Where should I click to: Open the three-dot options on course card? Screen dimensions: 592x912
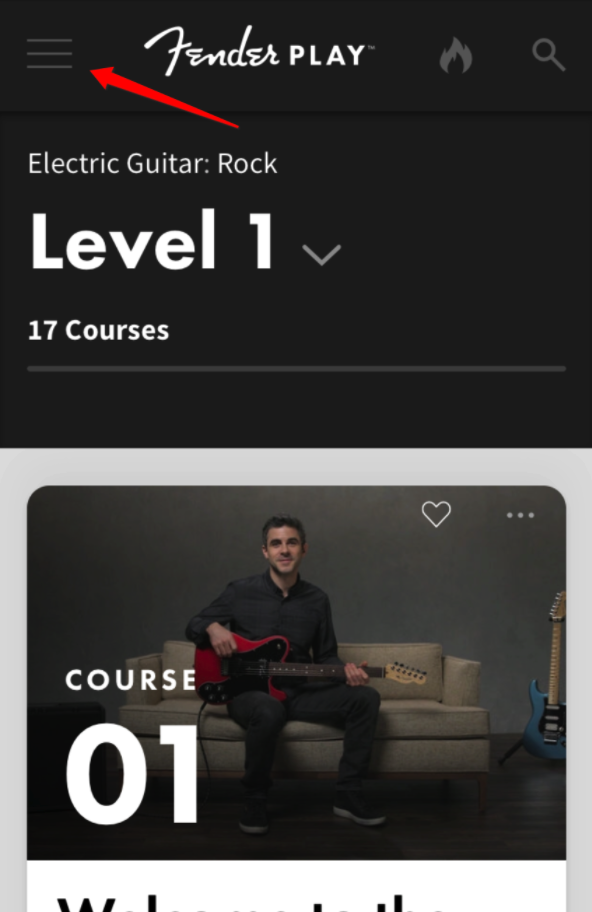[520, 515]
